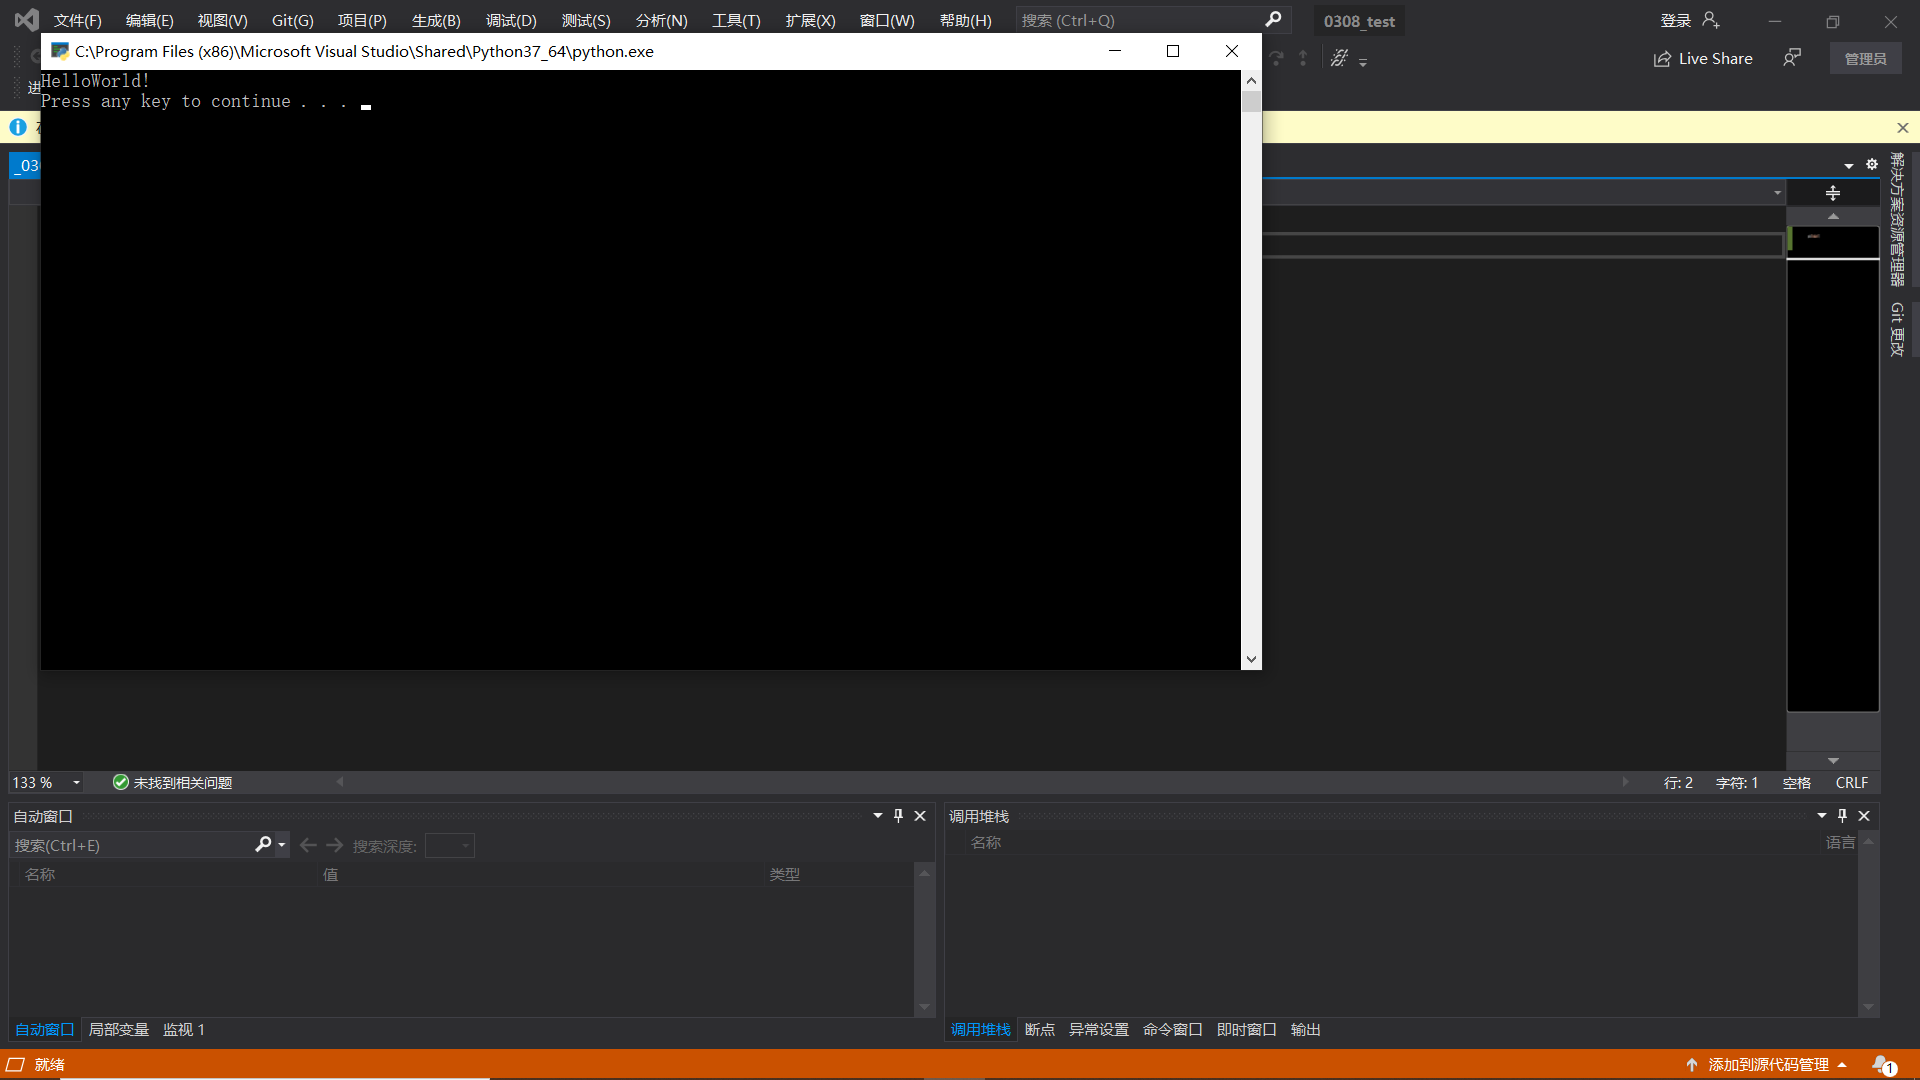Click the Visual Studio quick search icon

pos(1273,20)
